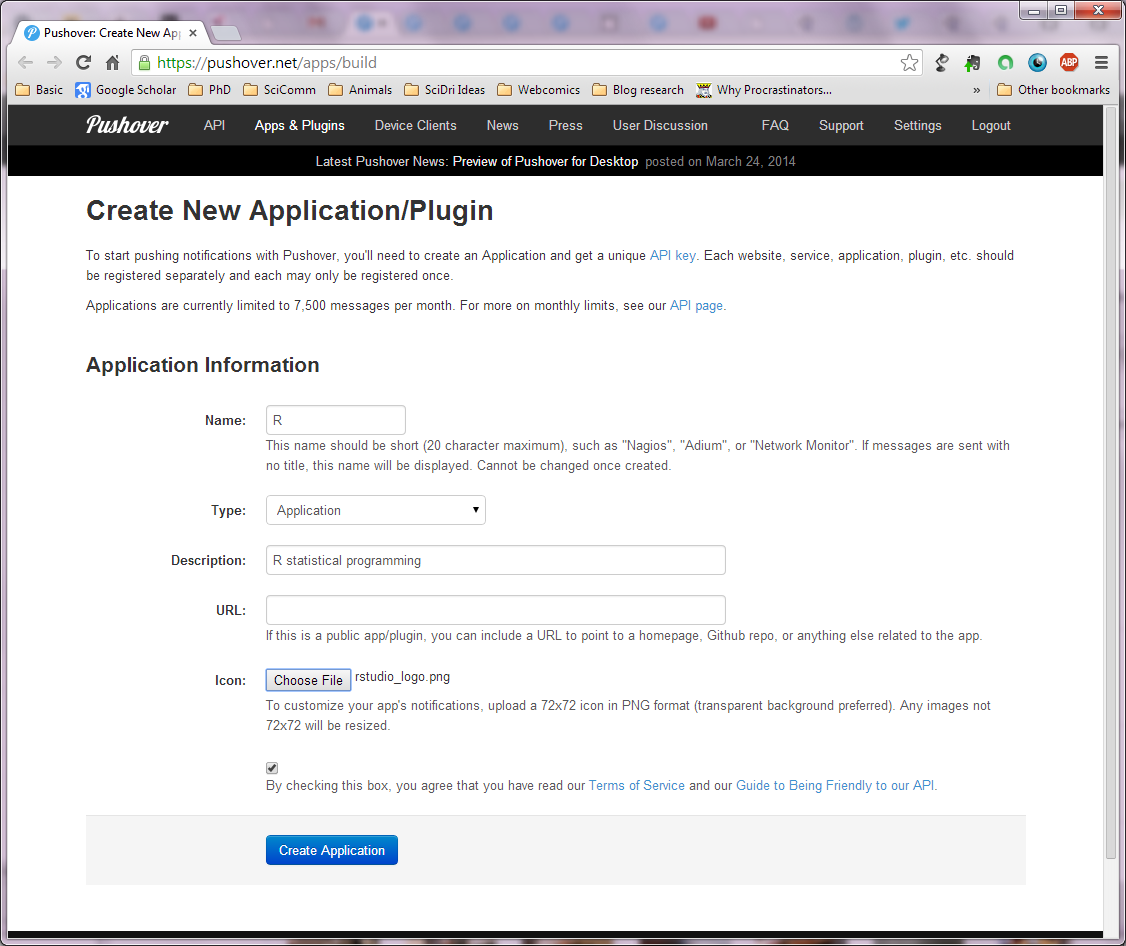Go to the browser home page icon
The height and width of the screenshot is (946, 1126).
(112, 62)
